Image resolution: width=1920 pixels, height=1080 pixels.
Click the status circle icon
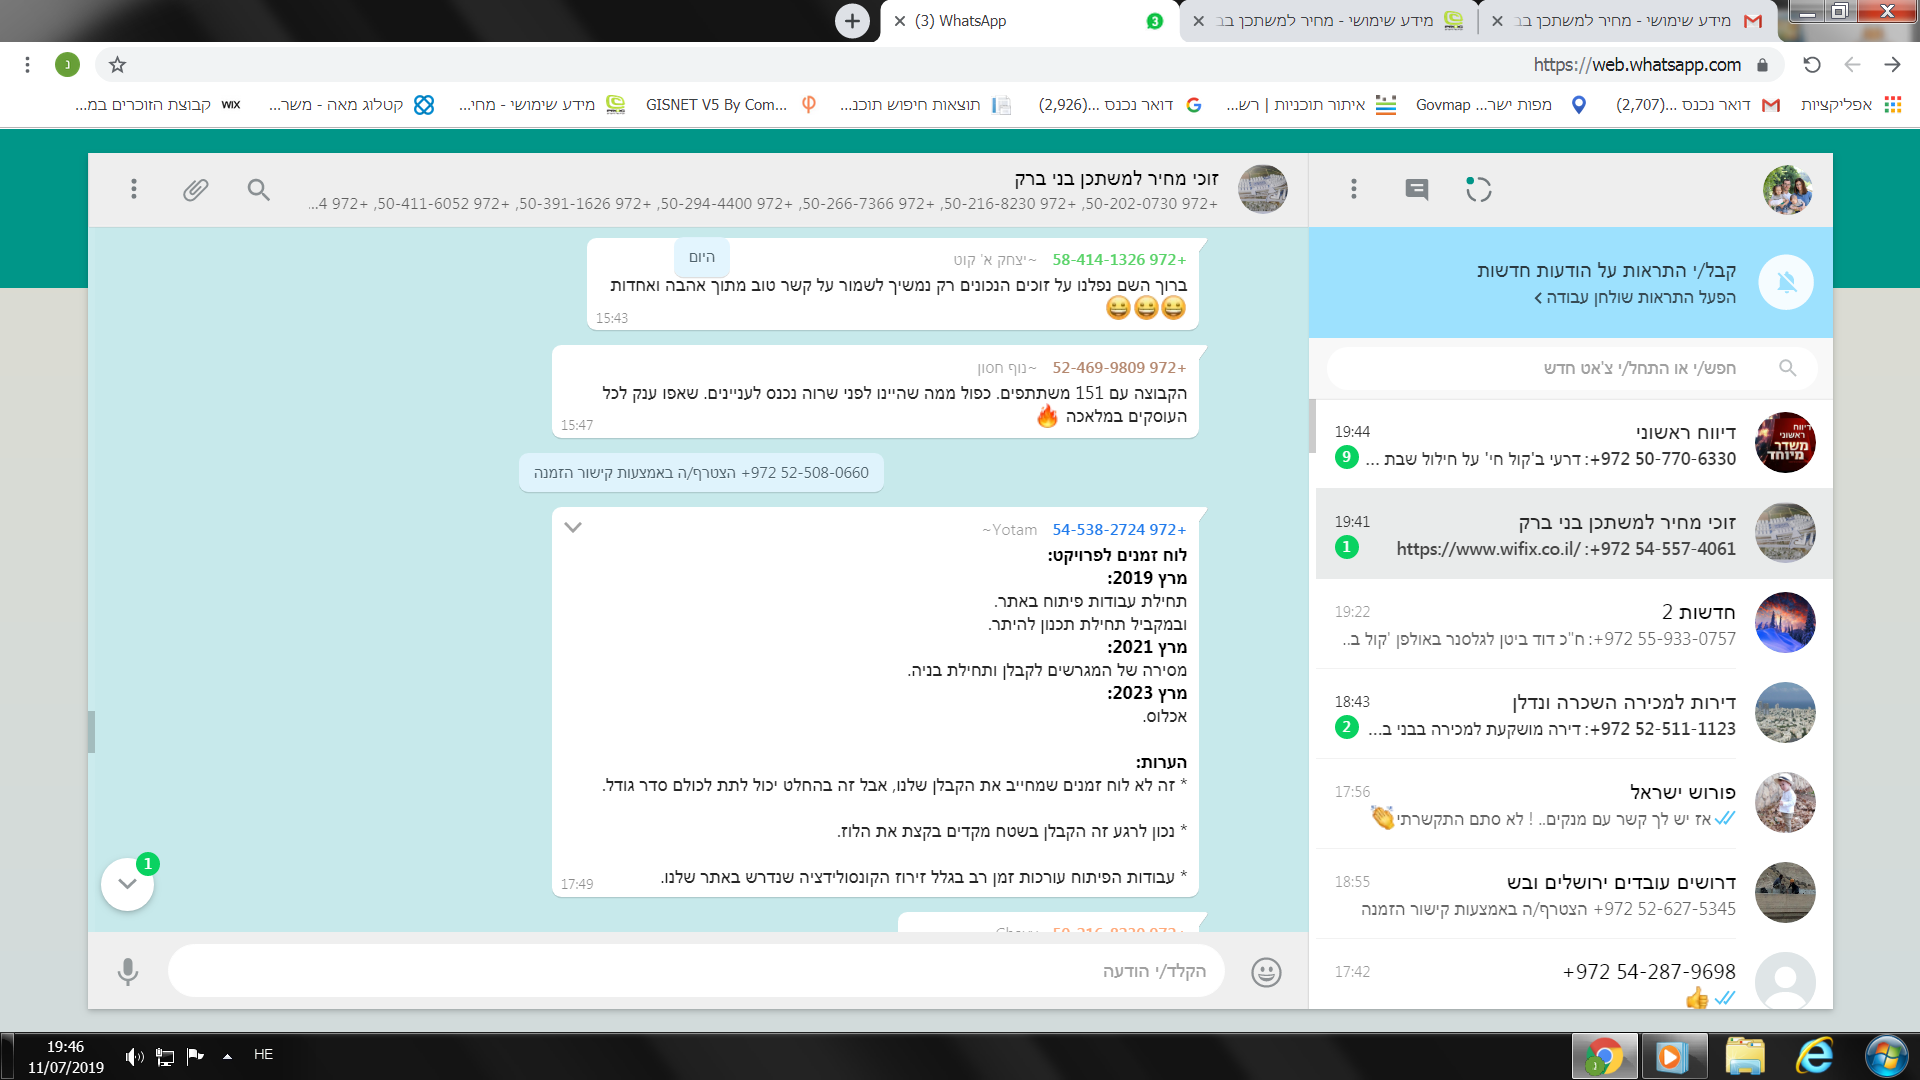1478,189
